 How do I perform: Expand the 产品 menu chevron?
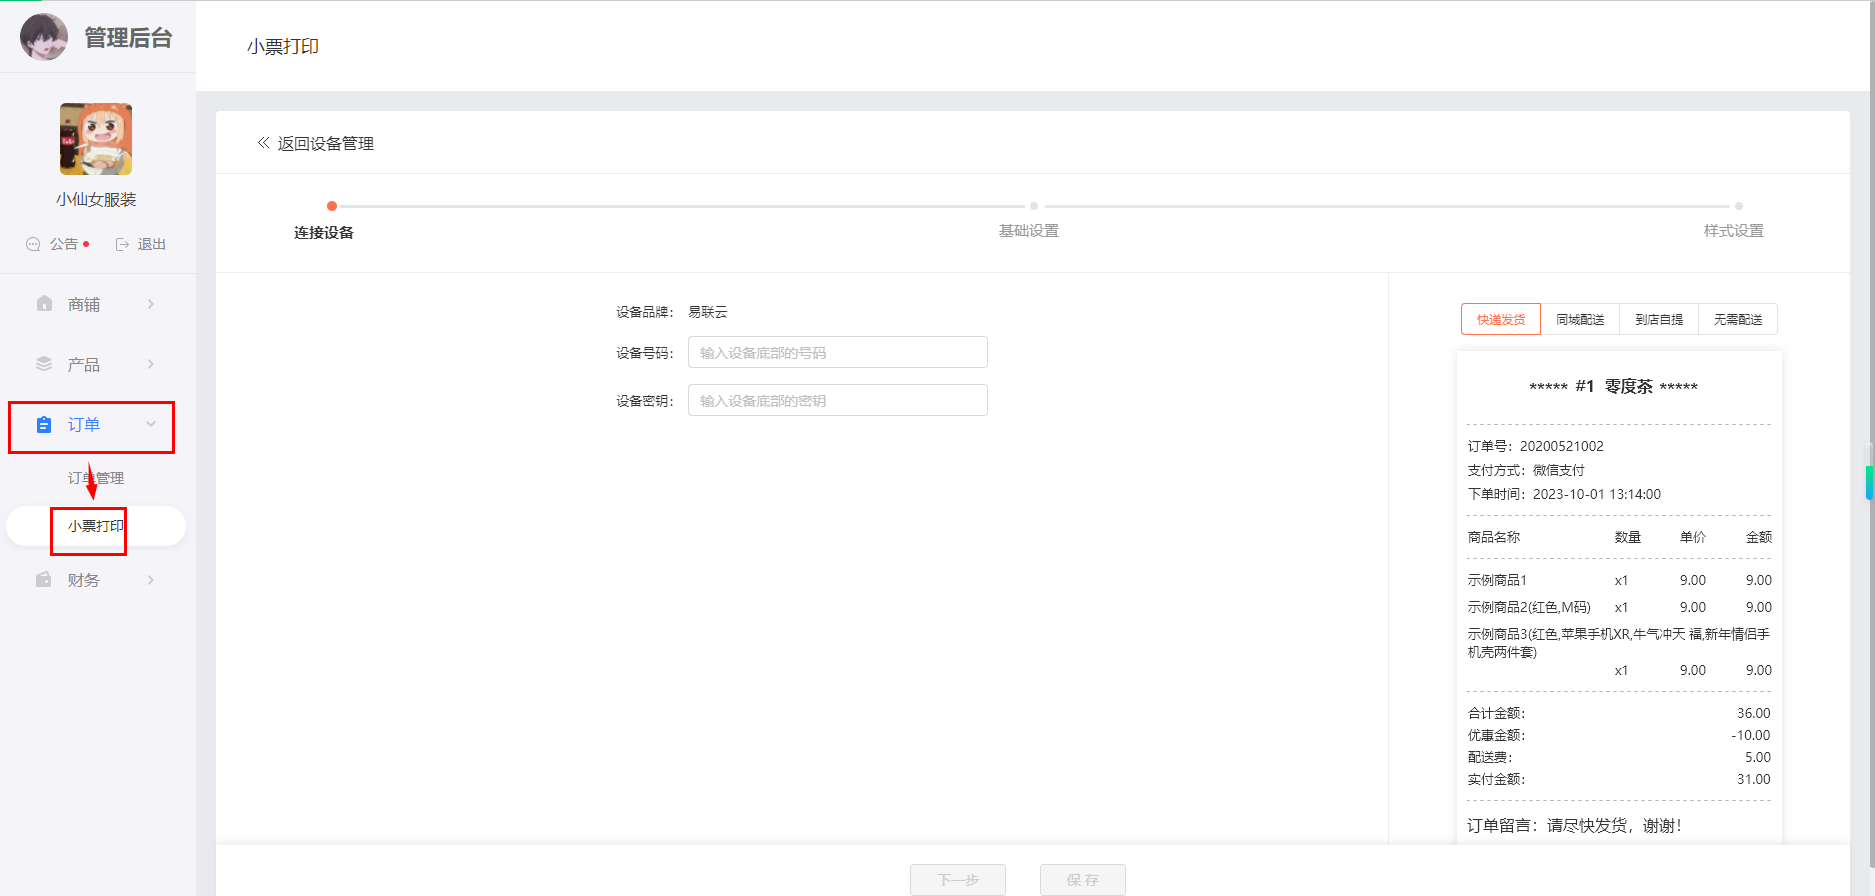pos(151,364)
